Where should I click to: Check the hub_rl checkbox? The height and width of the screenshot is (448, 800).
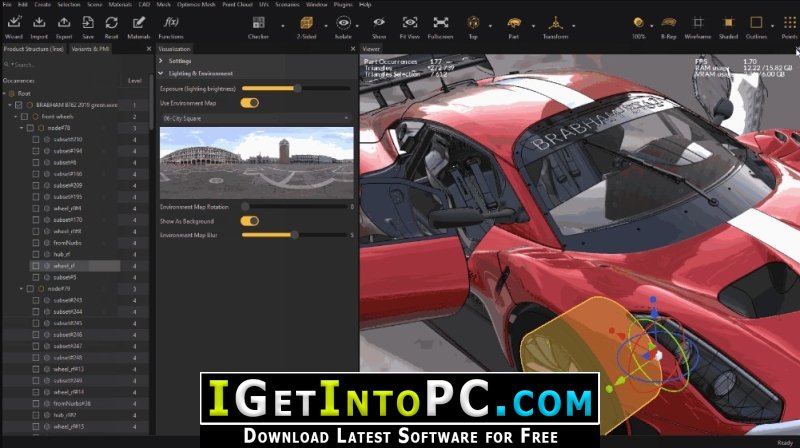click(36, 254)
